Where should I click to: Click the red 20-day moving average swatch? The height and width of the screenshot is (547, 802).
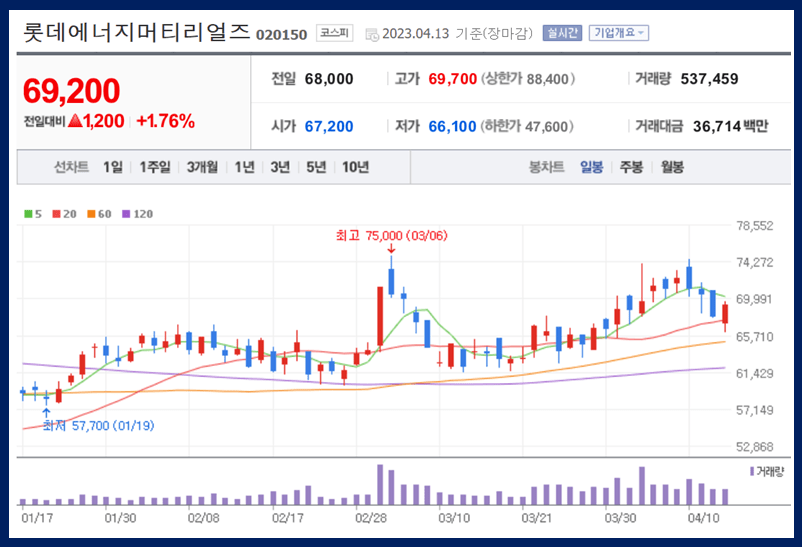click(56, 214)
